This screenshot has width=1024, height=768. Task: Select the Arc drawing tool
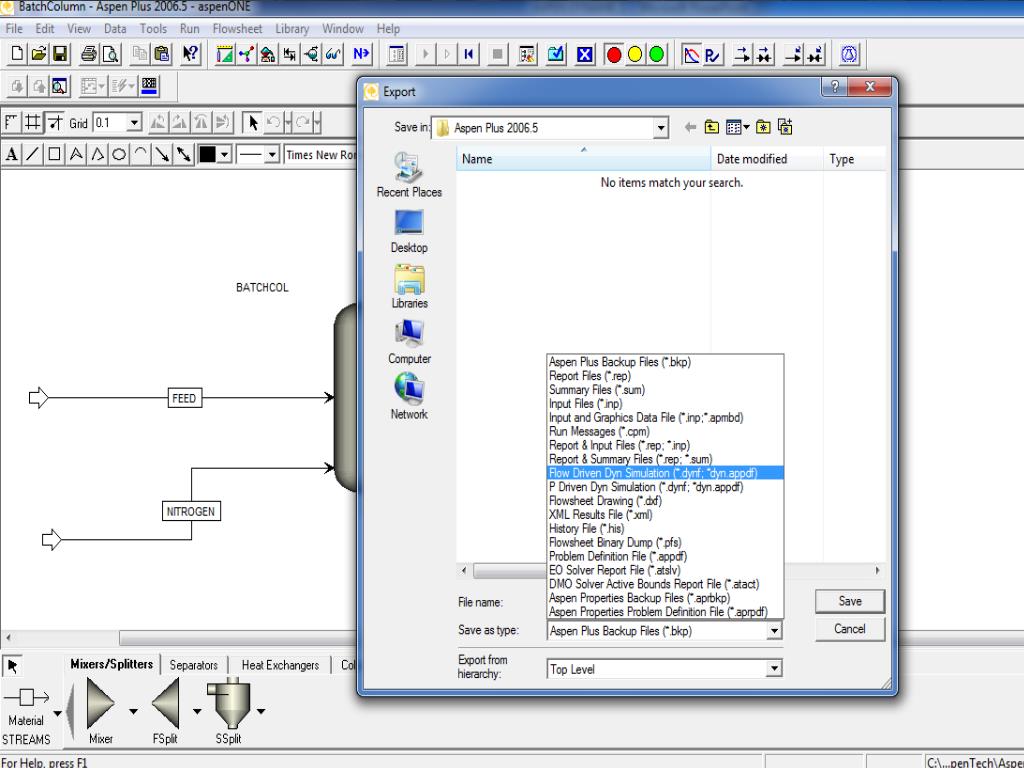[x=140, y=155]
